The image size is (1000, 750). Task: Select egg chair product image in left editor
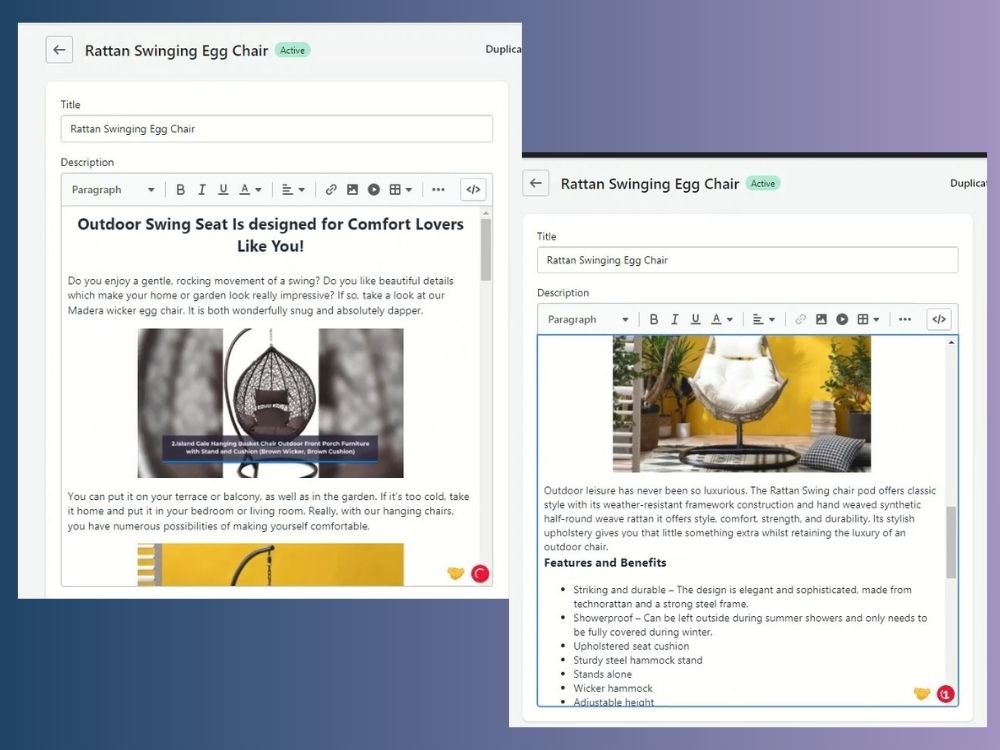[x=270, y=403]
